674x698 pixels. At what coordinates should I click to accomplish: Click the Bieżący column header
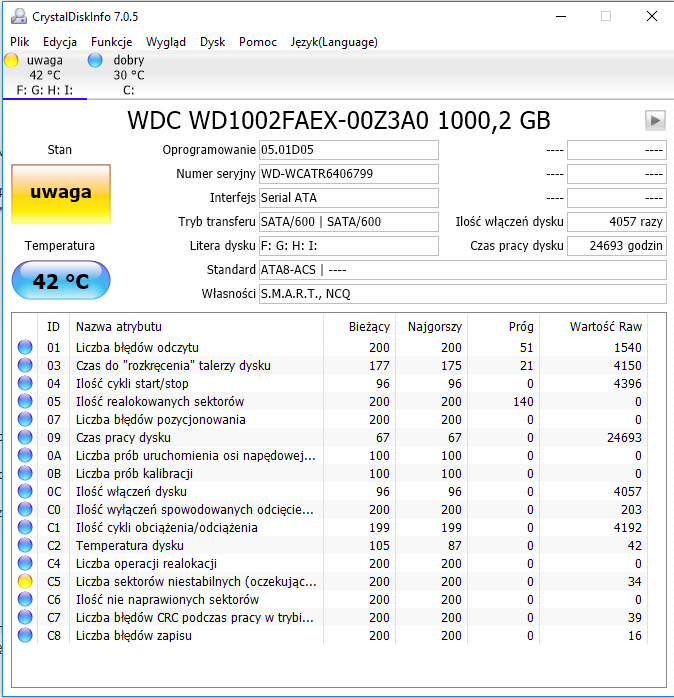click(359, 327)
